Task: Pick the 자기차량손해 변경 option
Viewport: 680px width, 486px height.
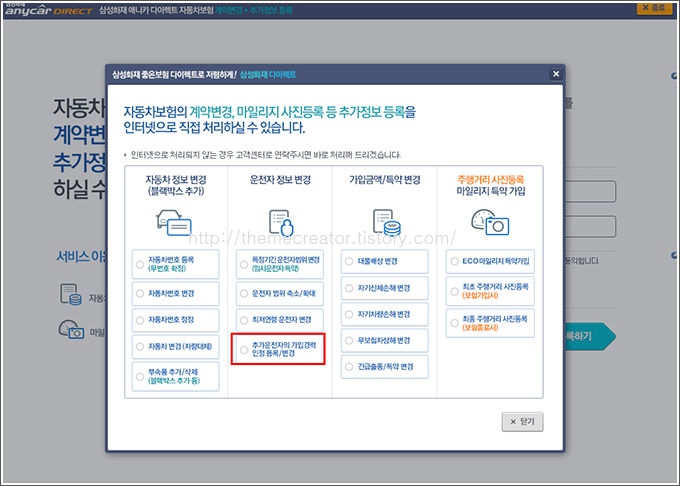Action: point(385,314)
